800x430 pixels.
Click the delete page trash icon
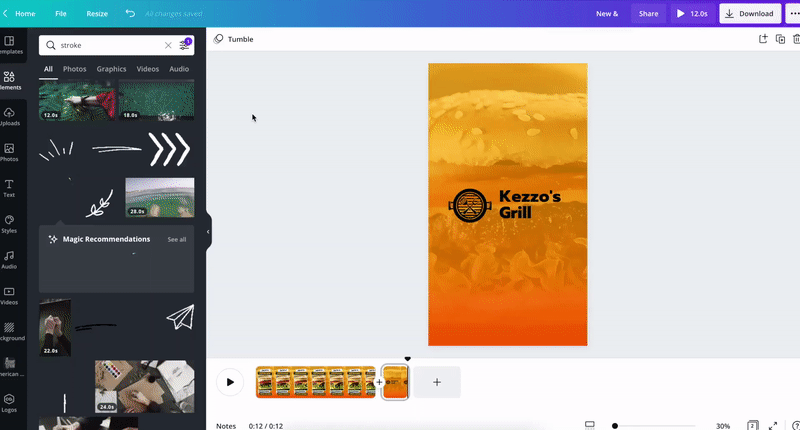[796, 39]
